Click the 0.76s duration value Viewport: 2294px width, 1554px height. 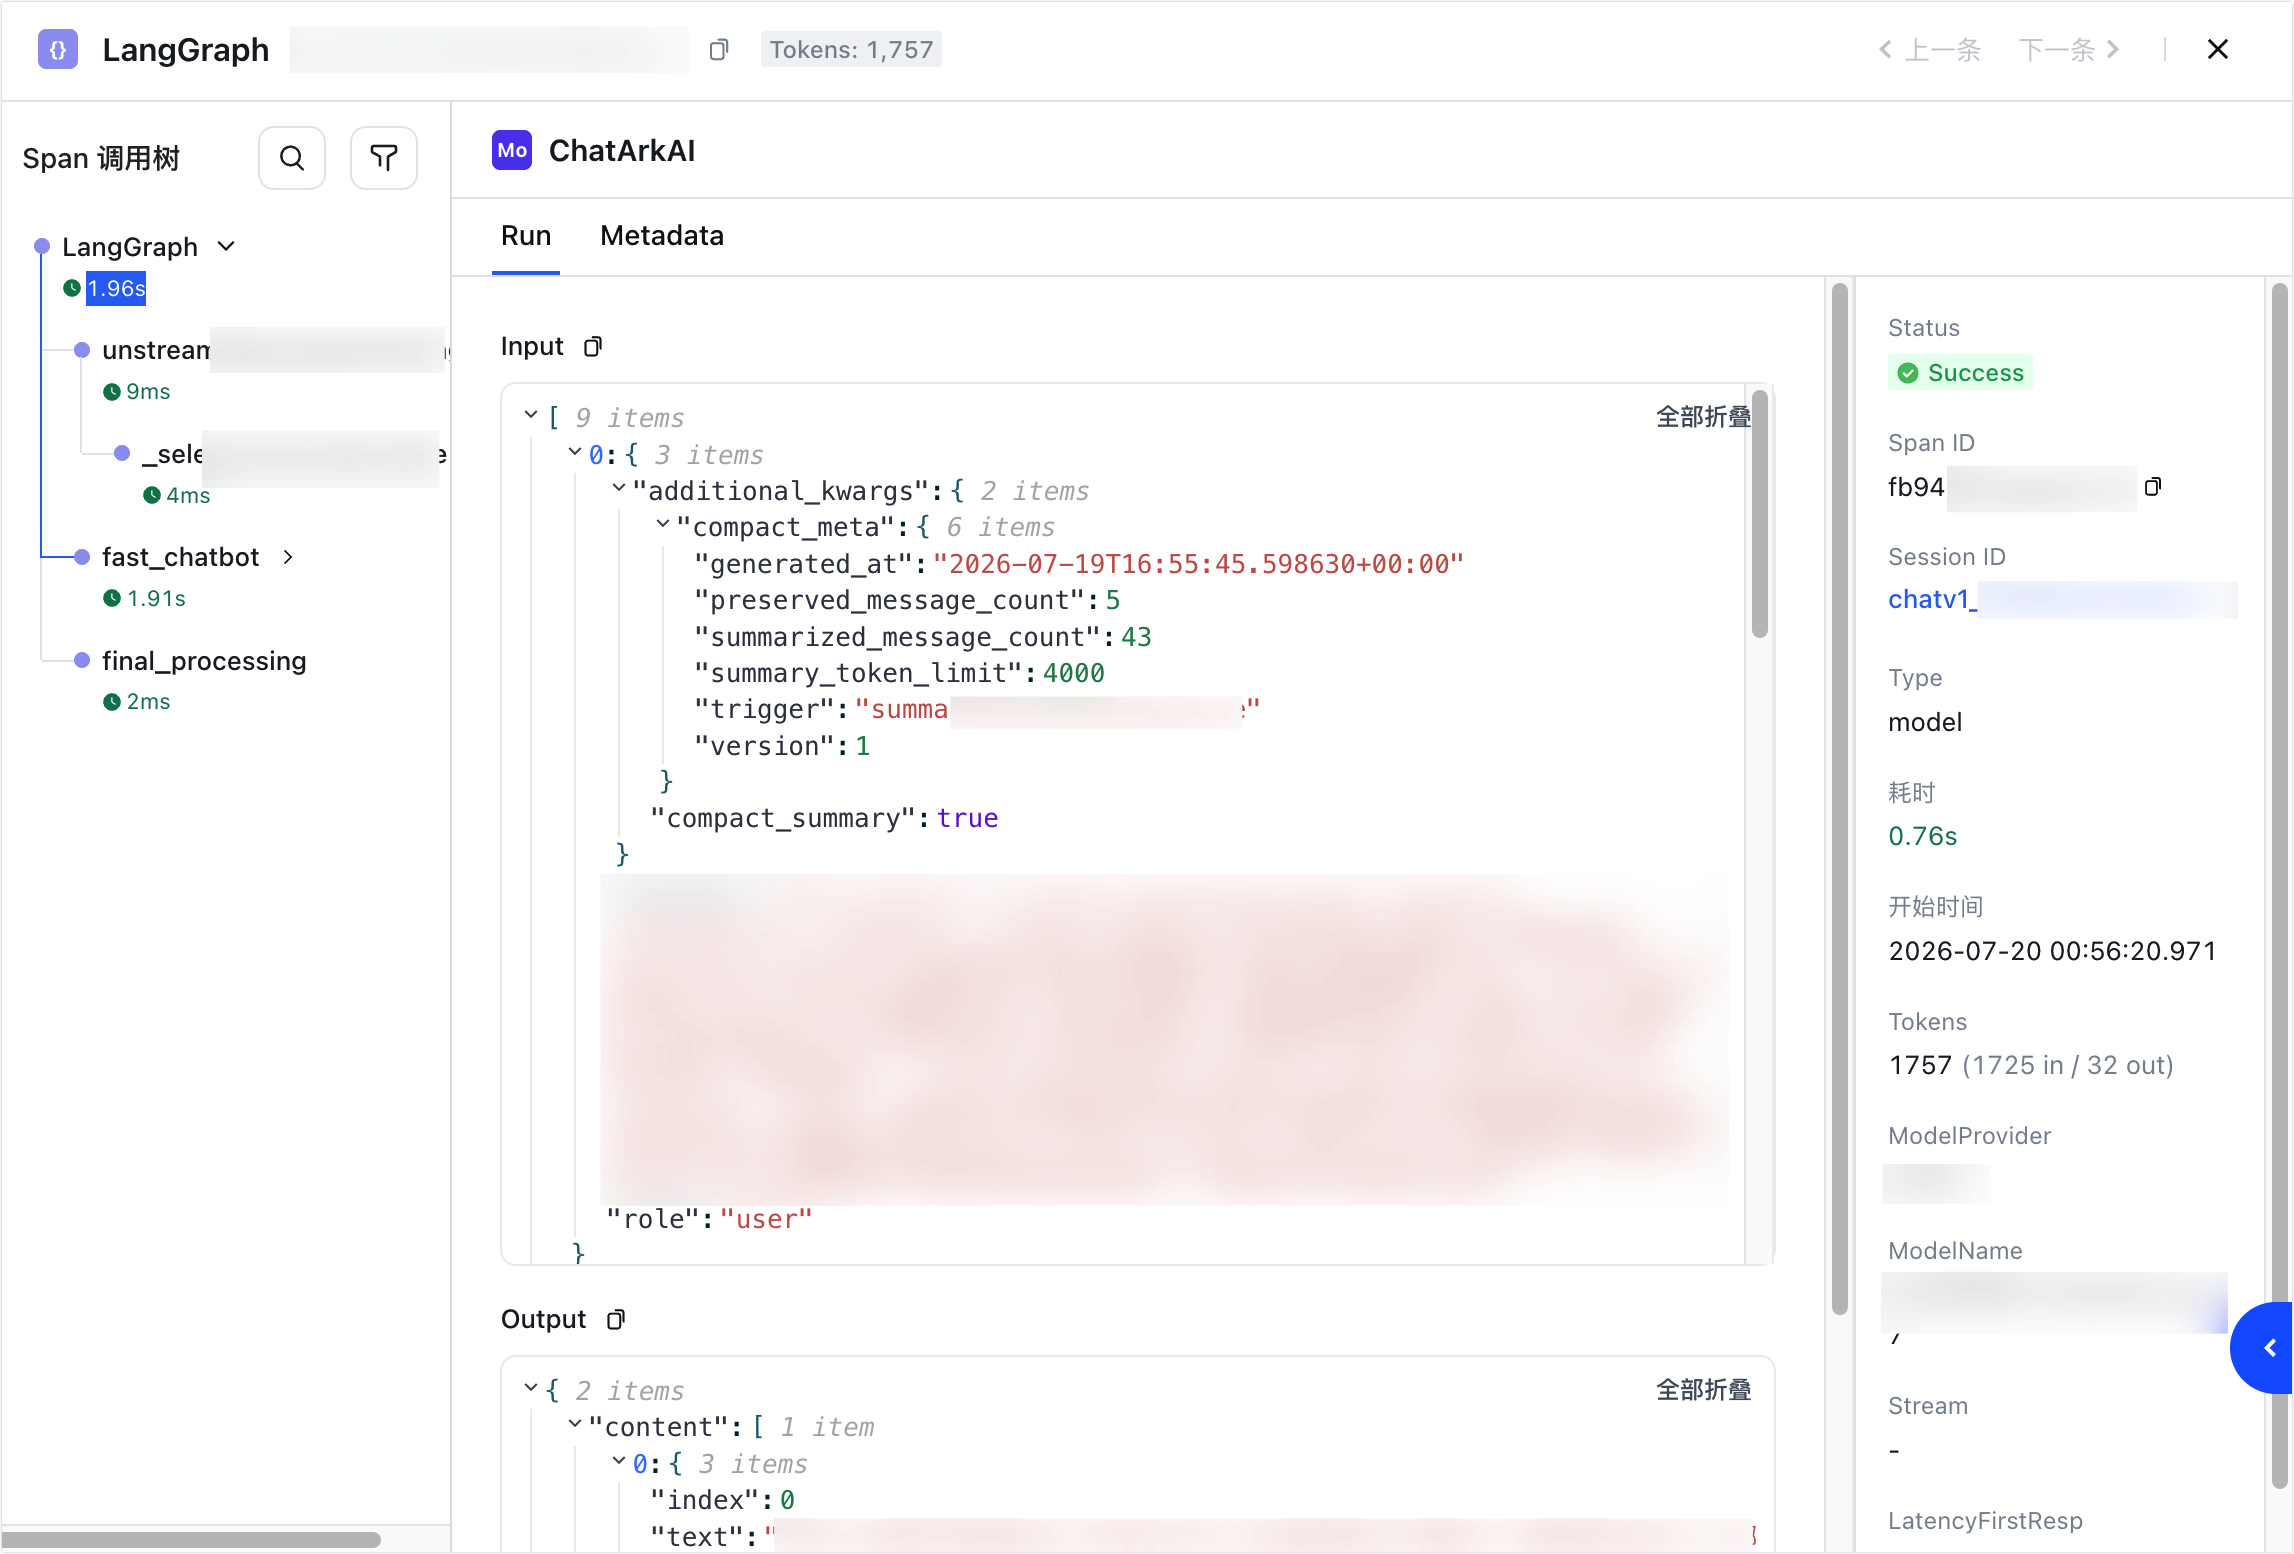(x=1922, y=836)
